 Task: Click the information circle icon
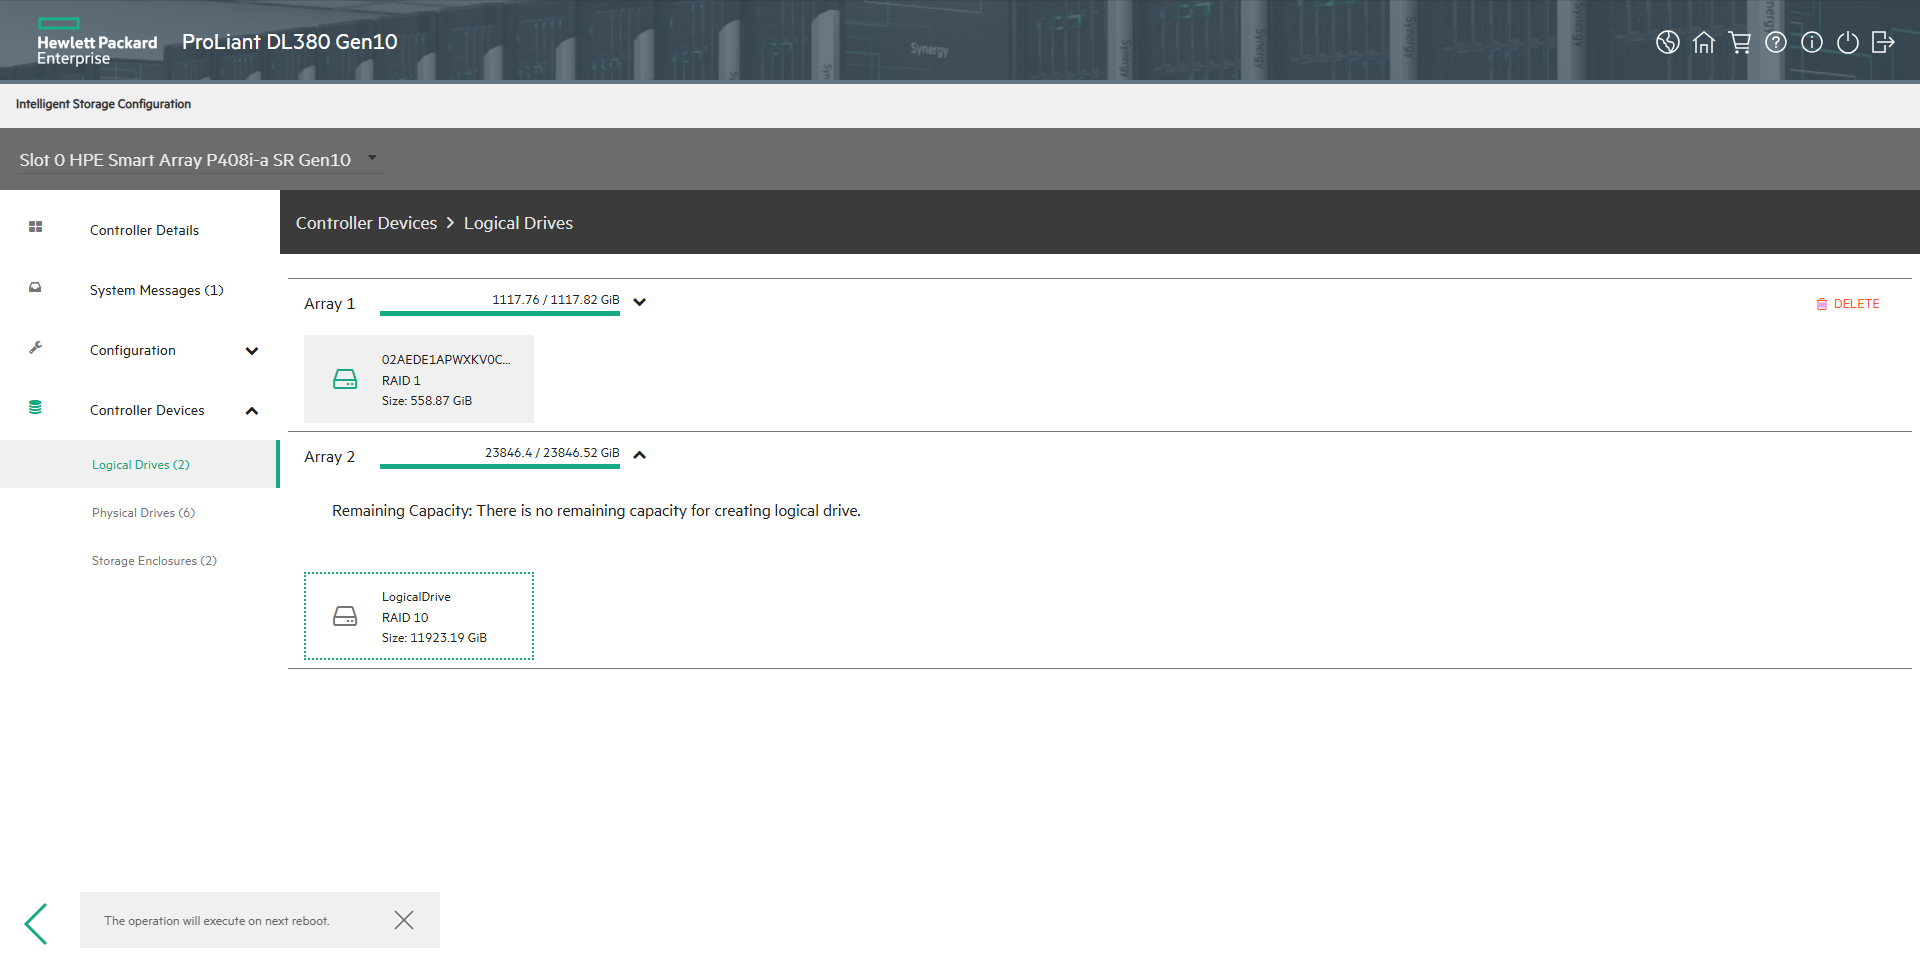[1811, 42]
